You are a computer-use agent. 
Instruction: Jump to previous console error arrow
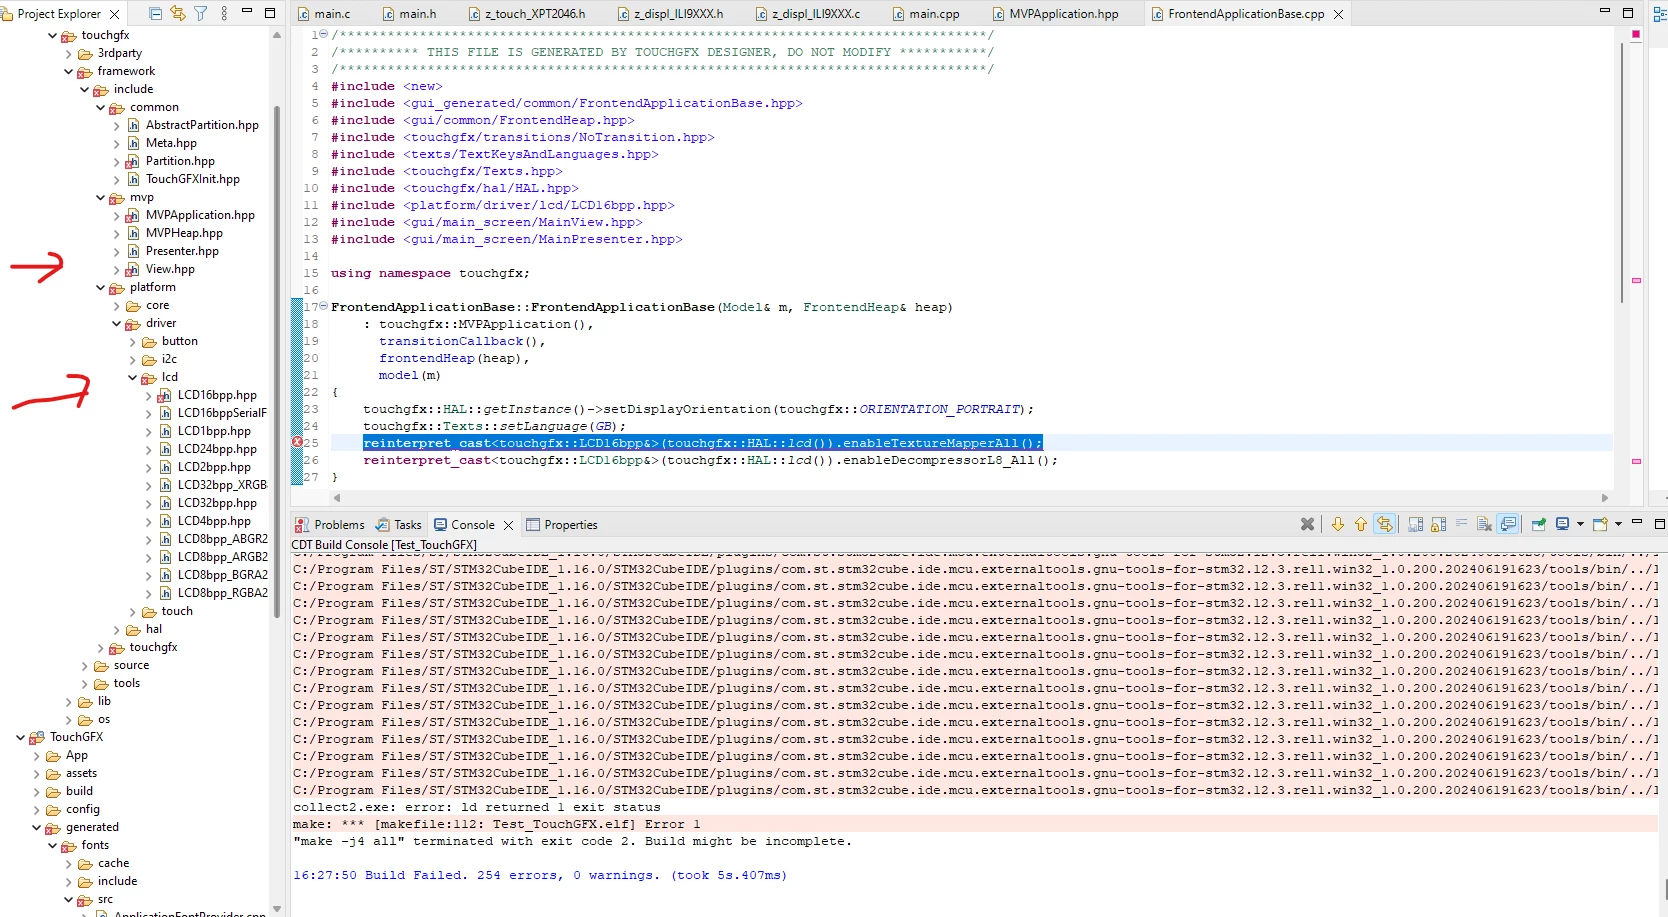1361,524
